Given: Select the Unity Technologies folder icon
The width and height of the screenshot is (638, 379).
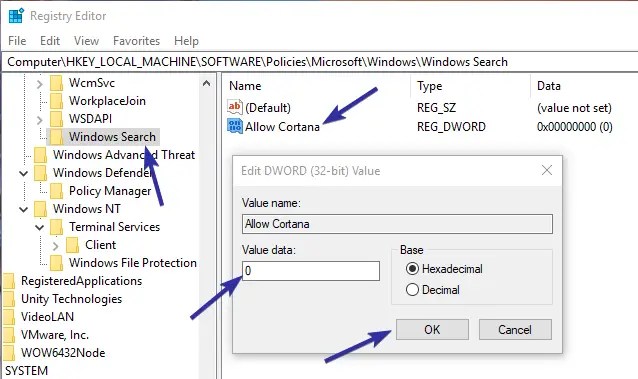Looking at the screenshot, I should pos(9,299).
